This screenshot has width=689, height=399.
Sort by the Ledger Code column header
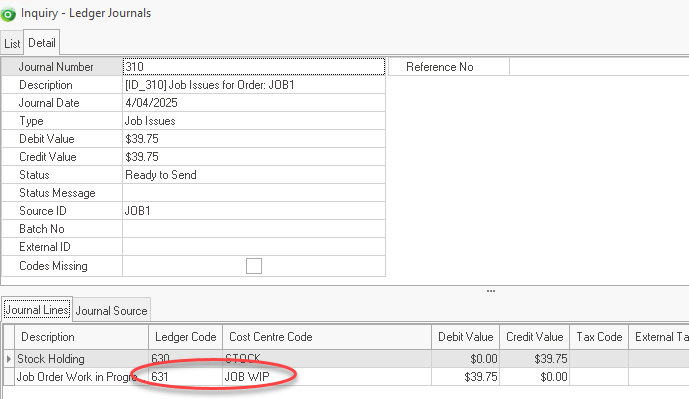pos(185,337)
